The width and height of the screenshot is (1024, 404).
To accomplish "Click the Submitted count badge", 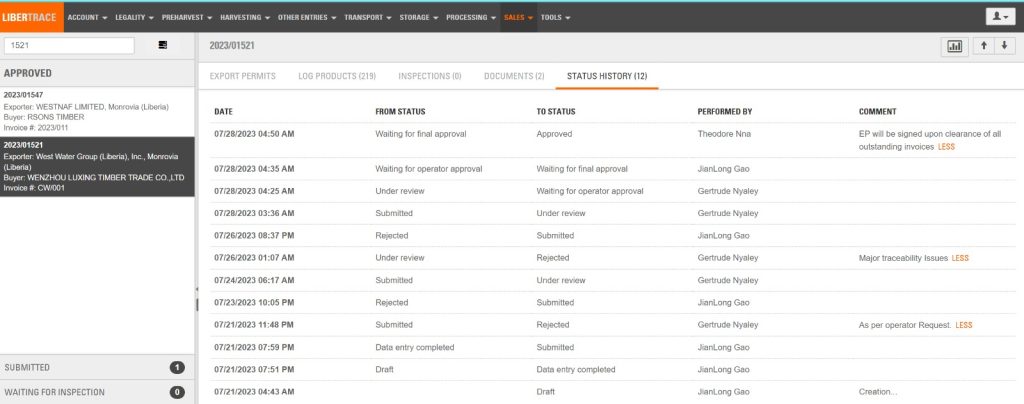I will pyautogui.click(x=177, y=368).
